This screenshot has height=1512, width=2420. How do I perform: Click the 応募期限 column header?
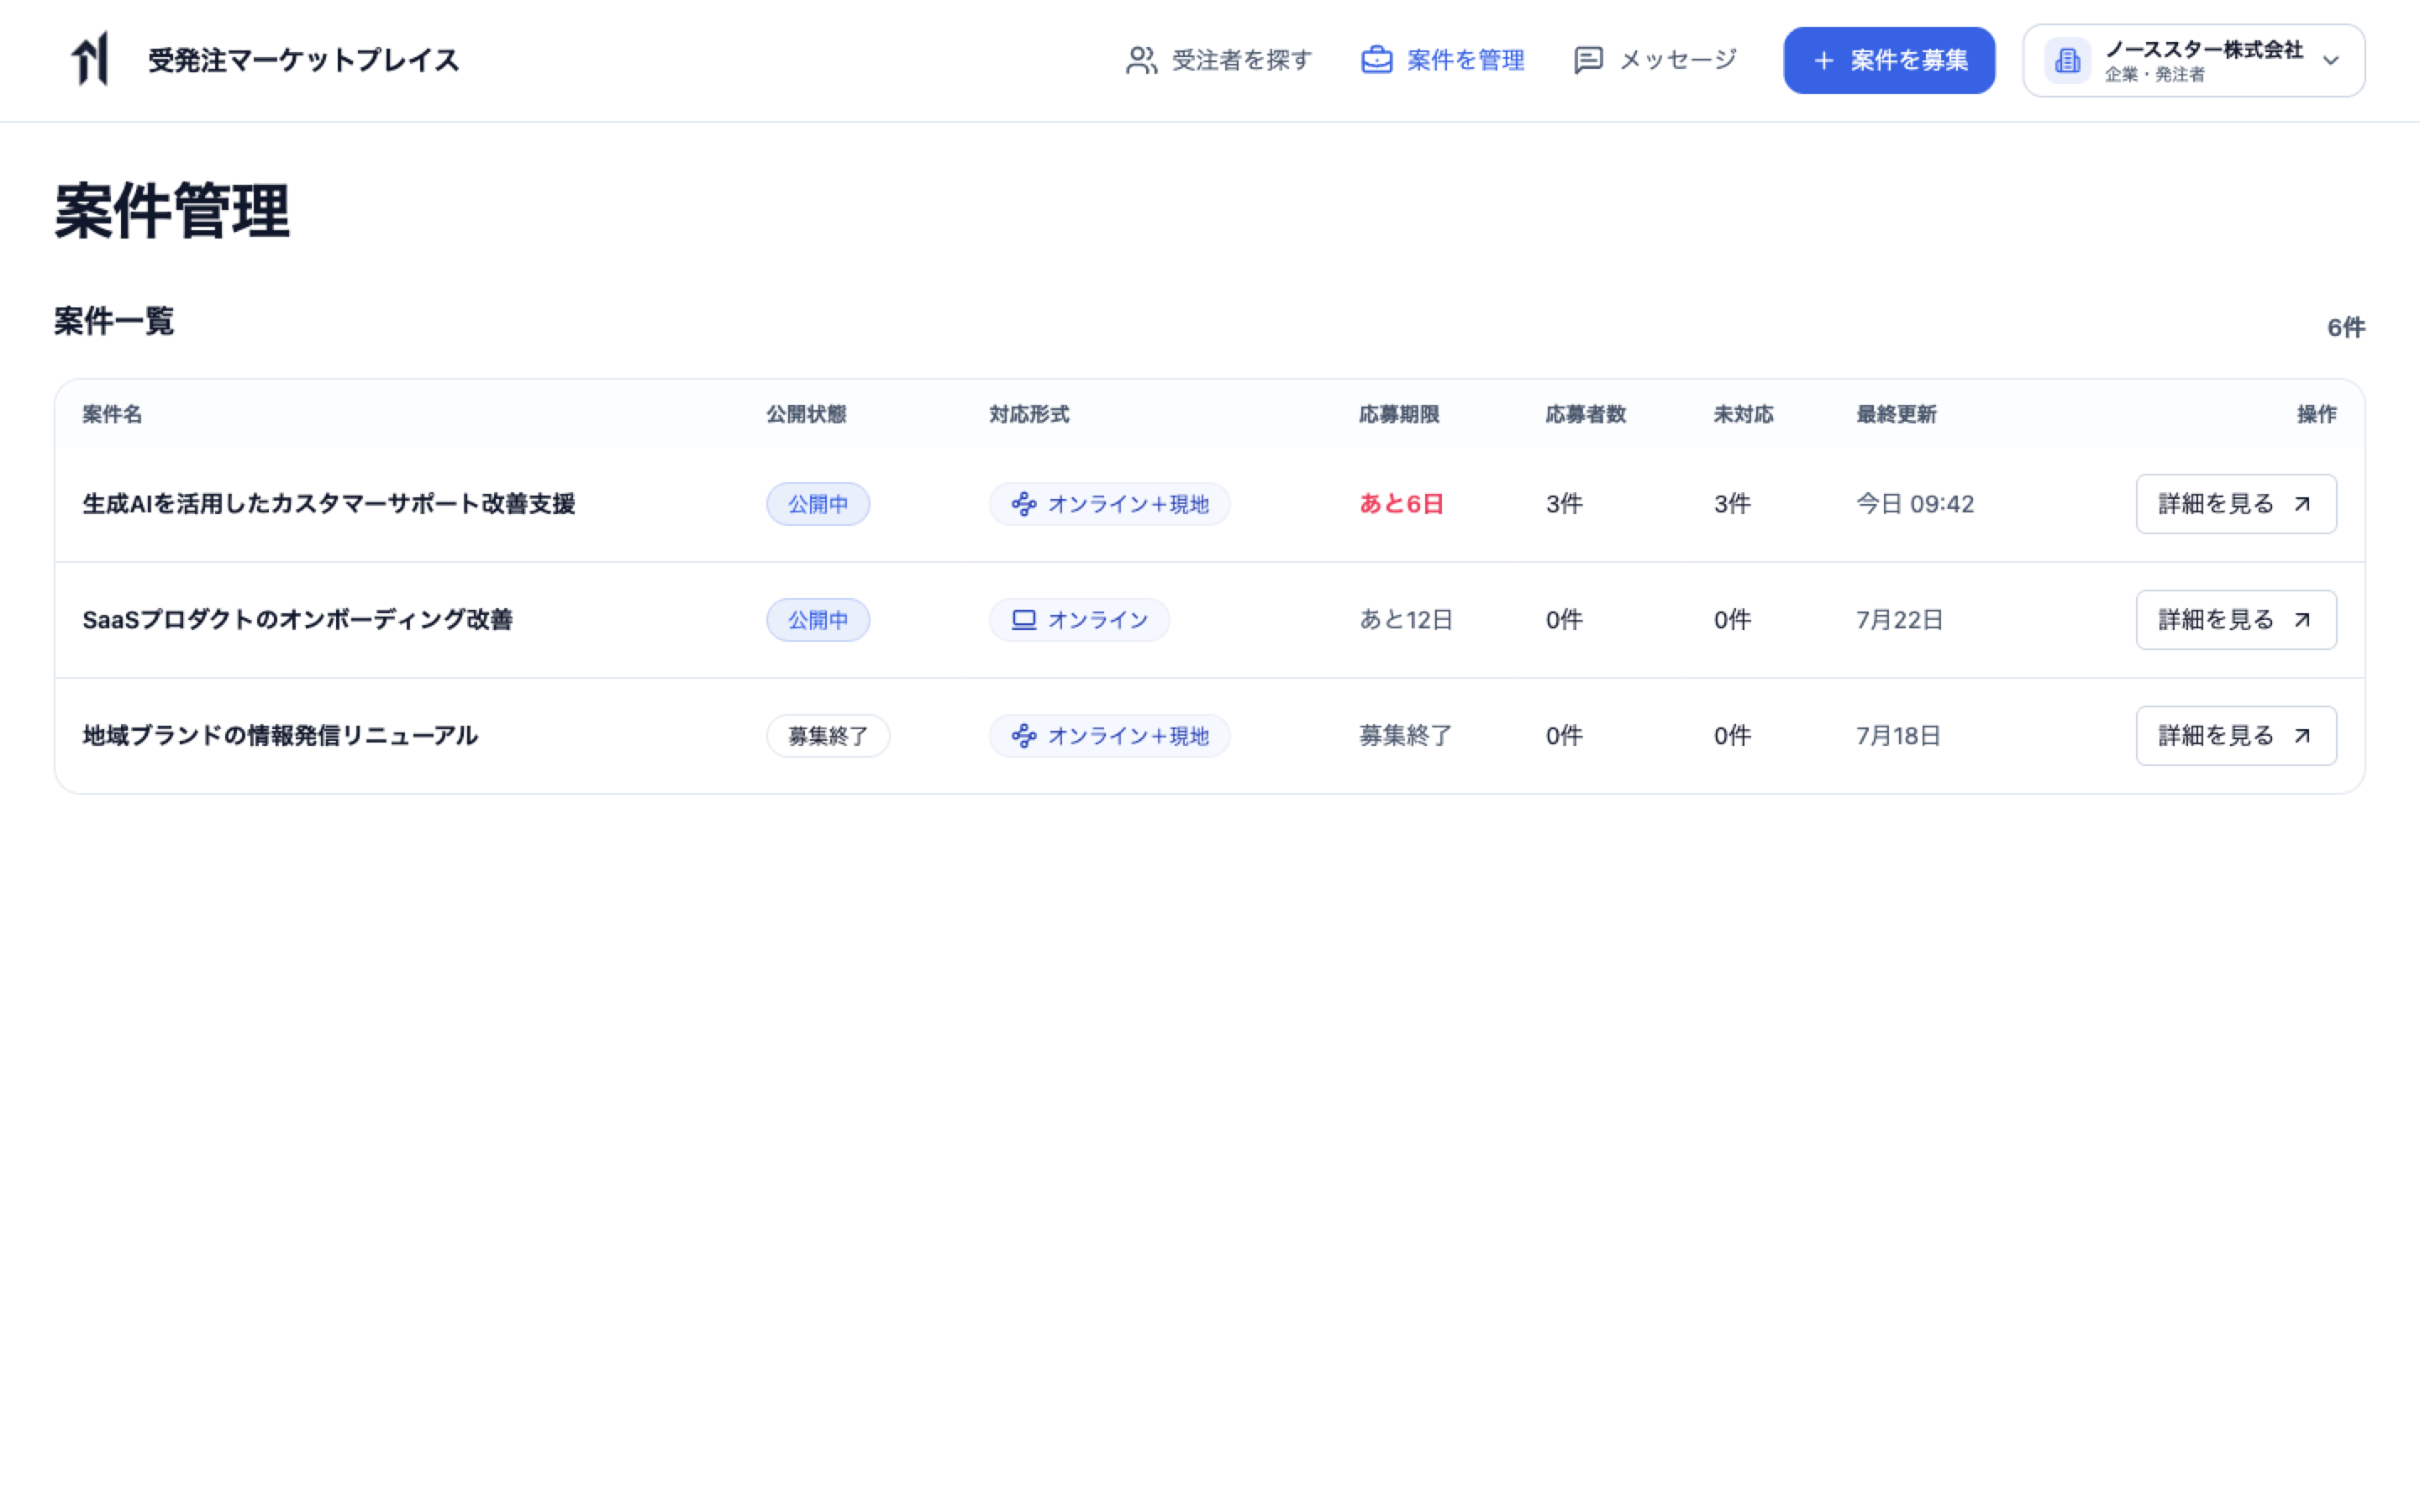(x=1399, y=414)
